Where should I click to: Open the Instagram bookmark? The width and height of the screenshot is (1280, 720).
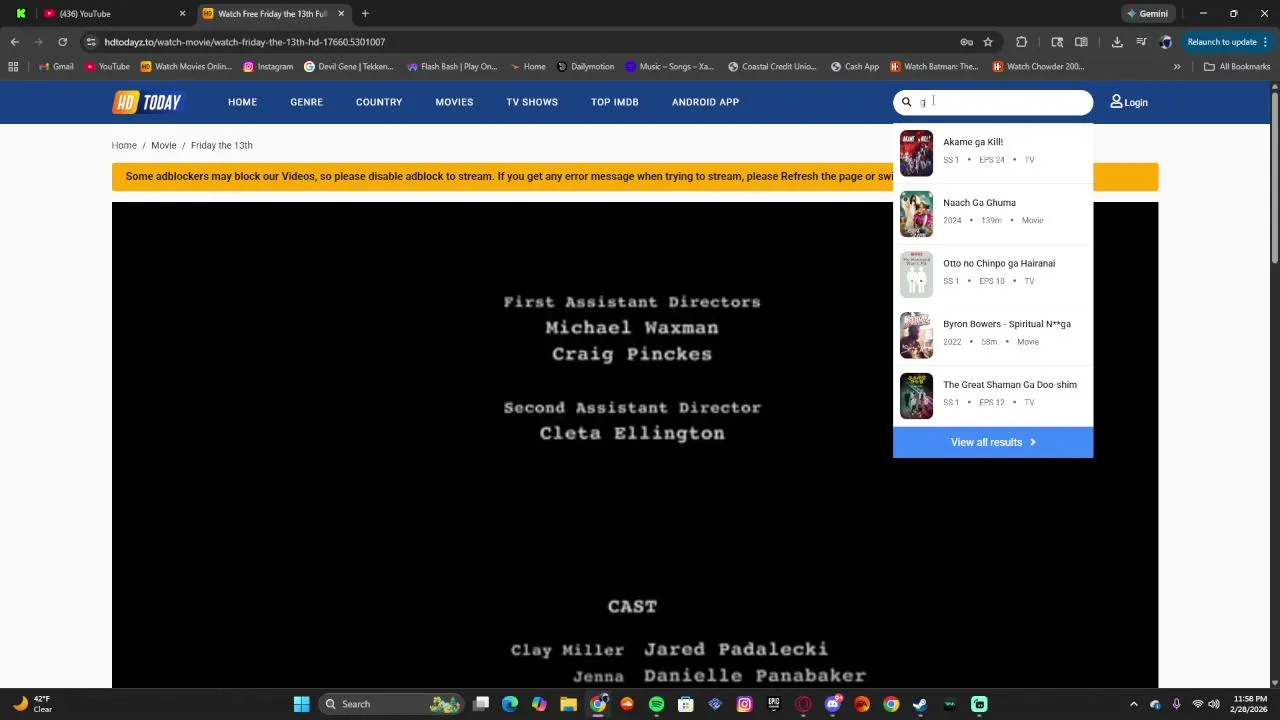pyautogui.click(x=268, y=67)
